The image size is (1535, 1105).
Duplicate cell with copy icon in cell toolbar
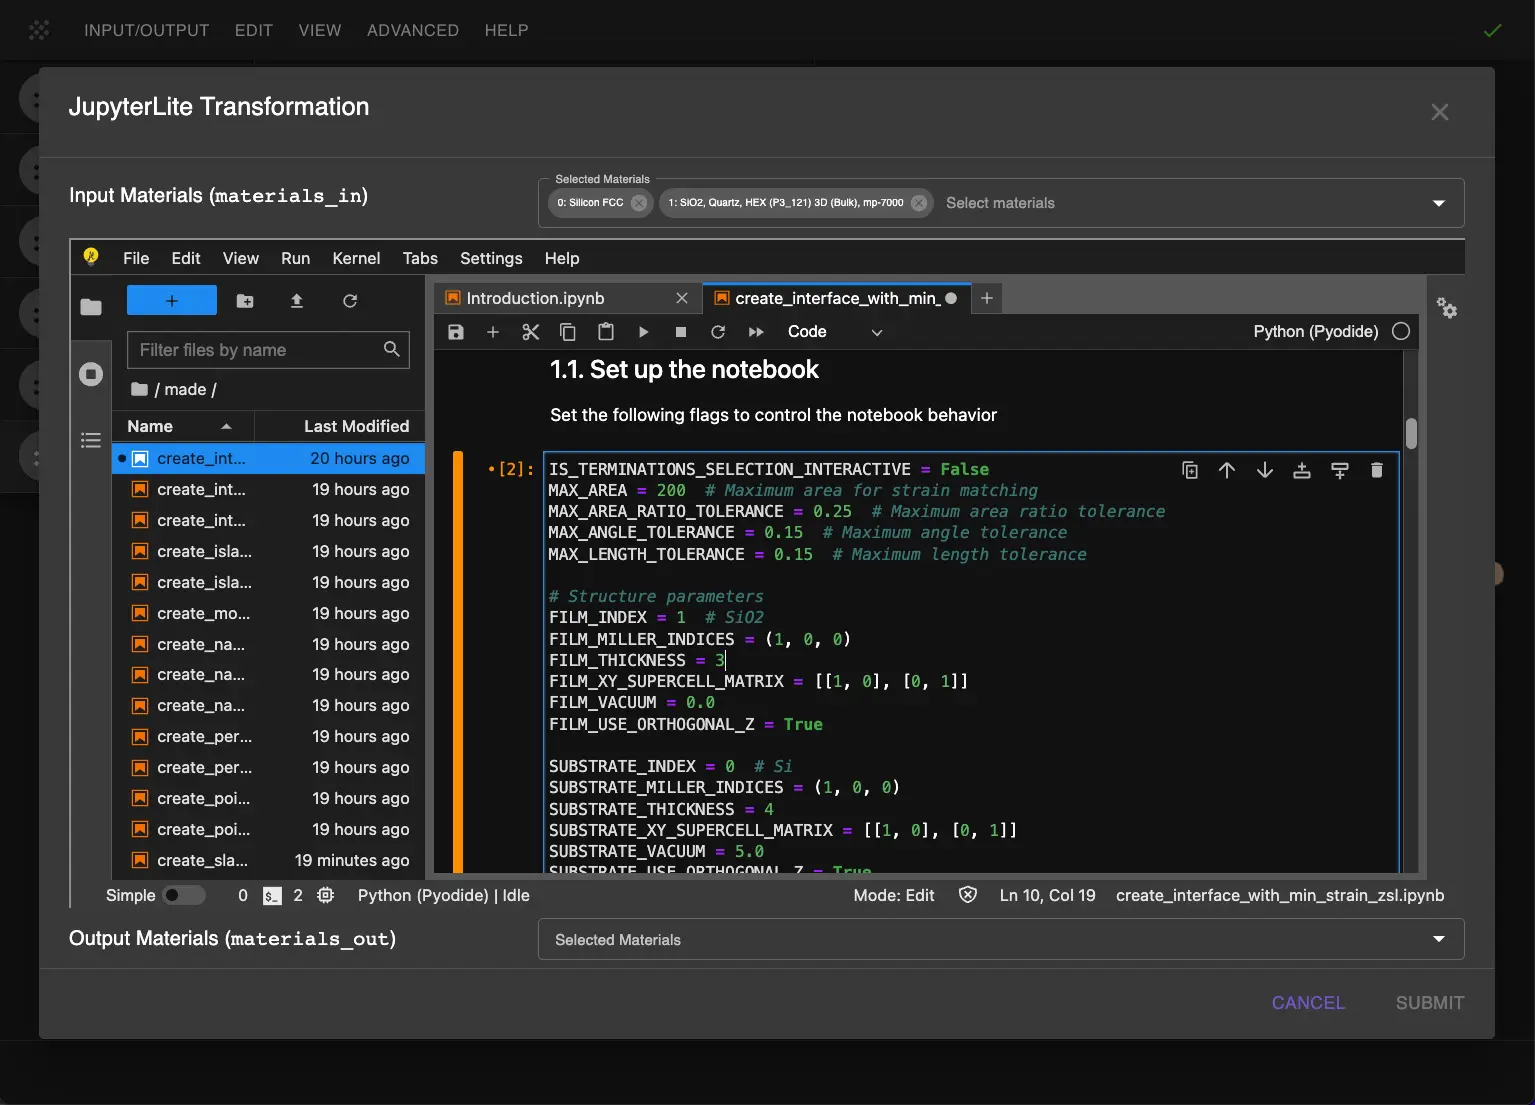click(1189, 469)
